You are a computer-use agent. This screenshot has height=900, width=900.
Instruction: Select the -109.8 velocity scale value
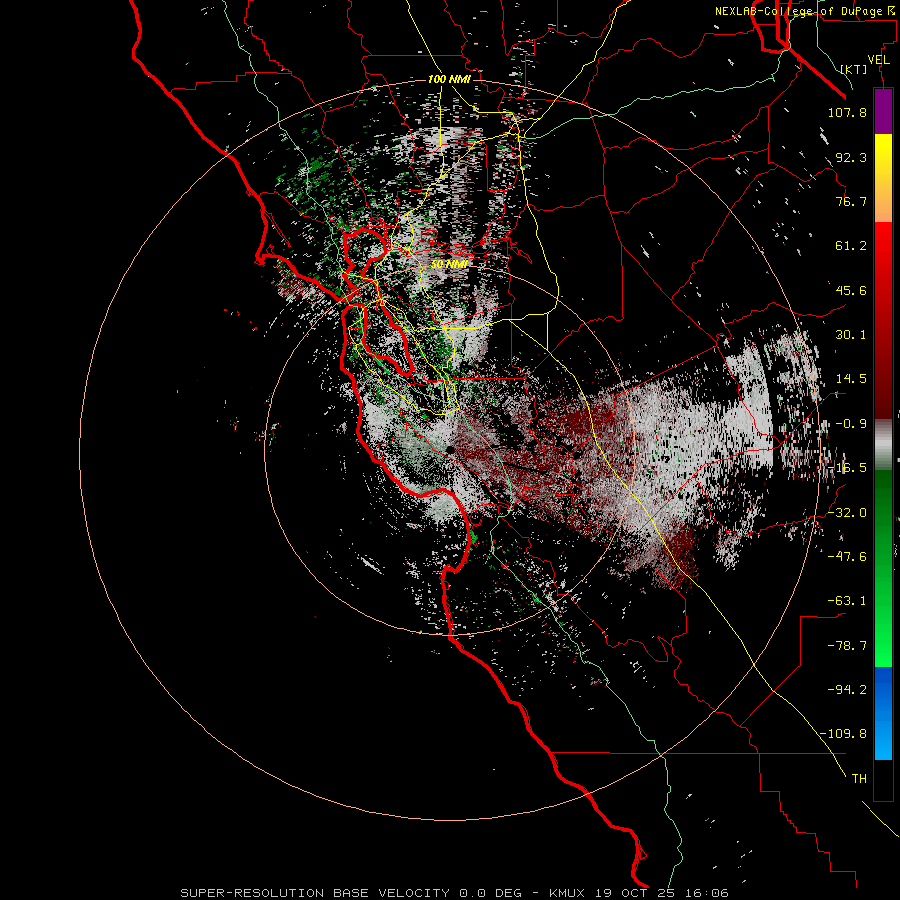pos(843,734)
